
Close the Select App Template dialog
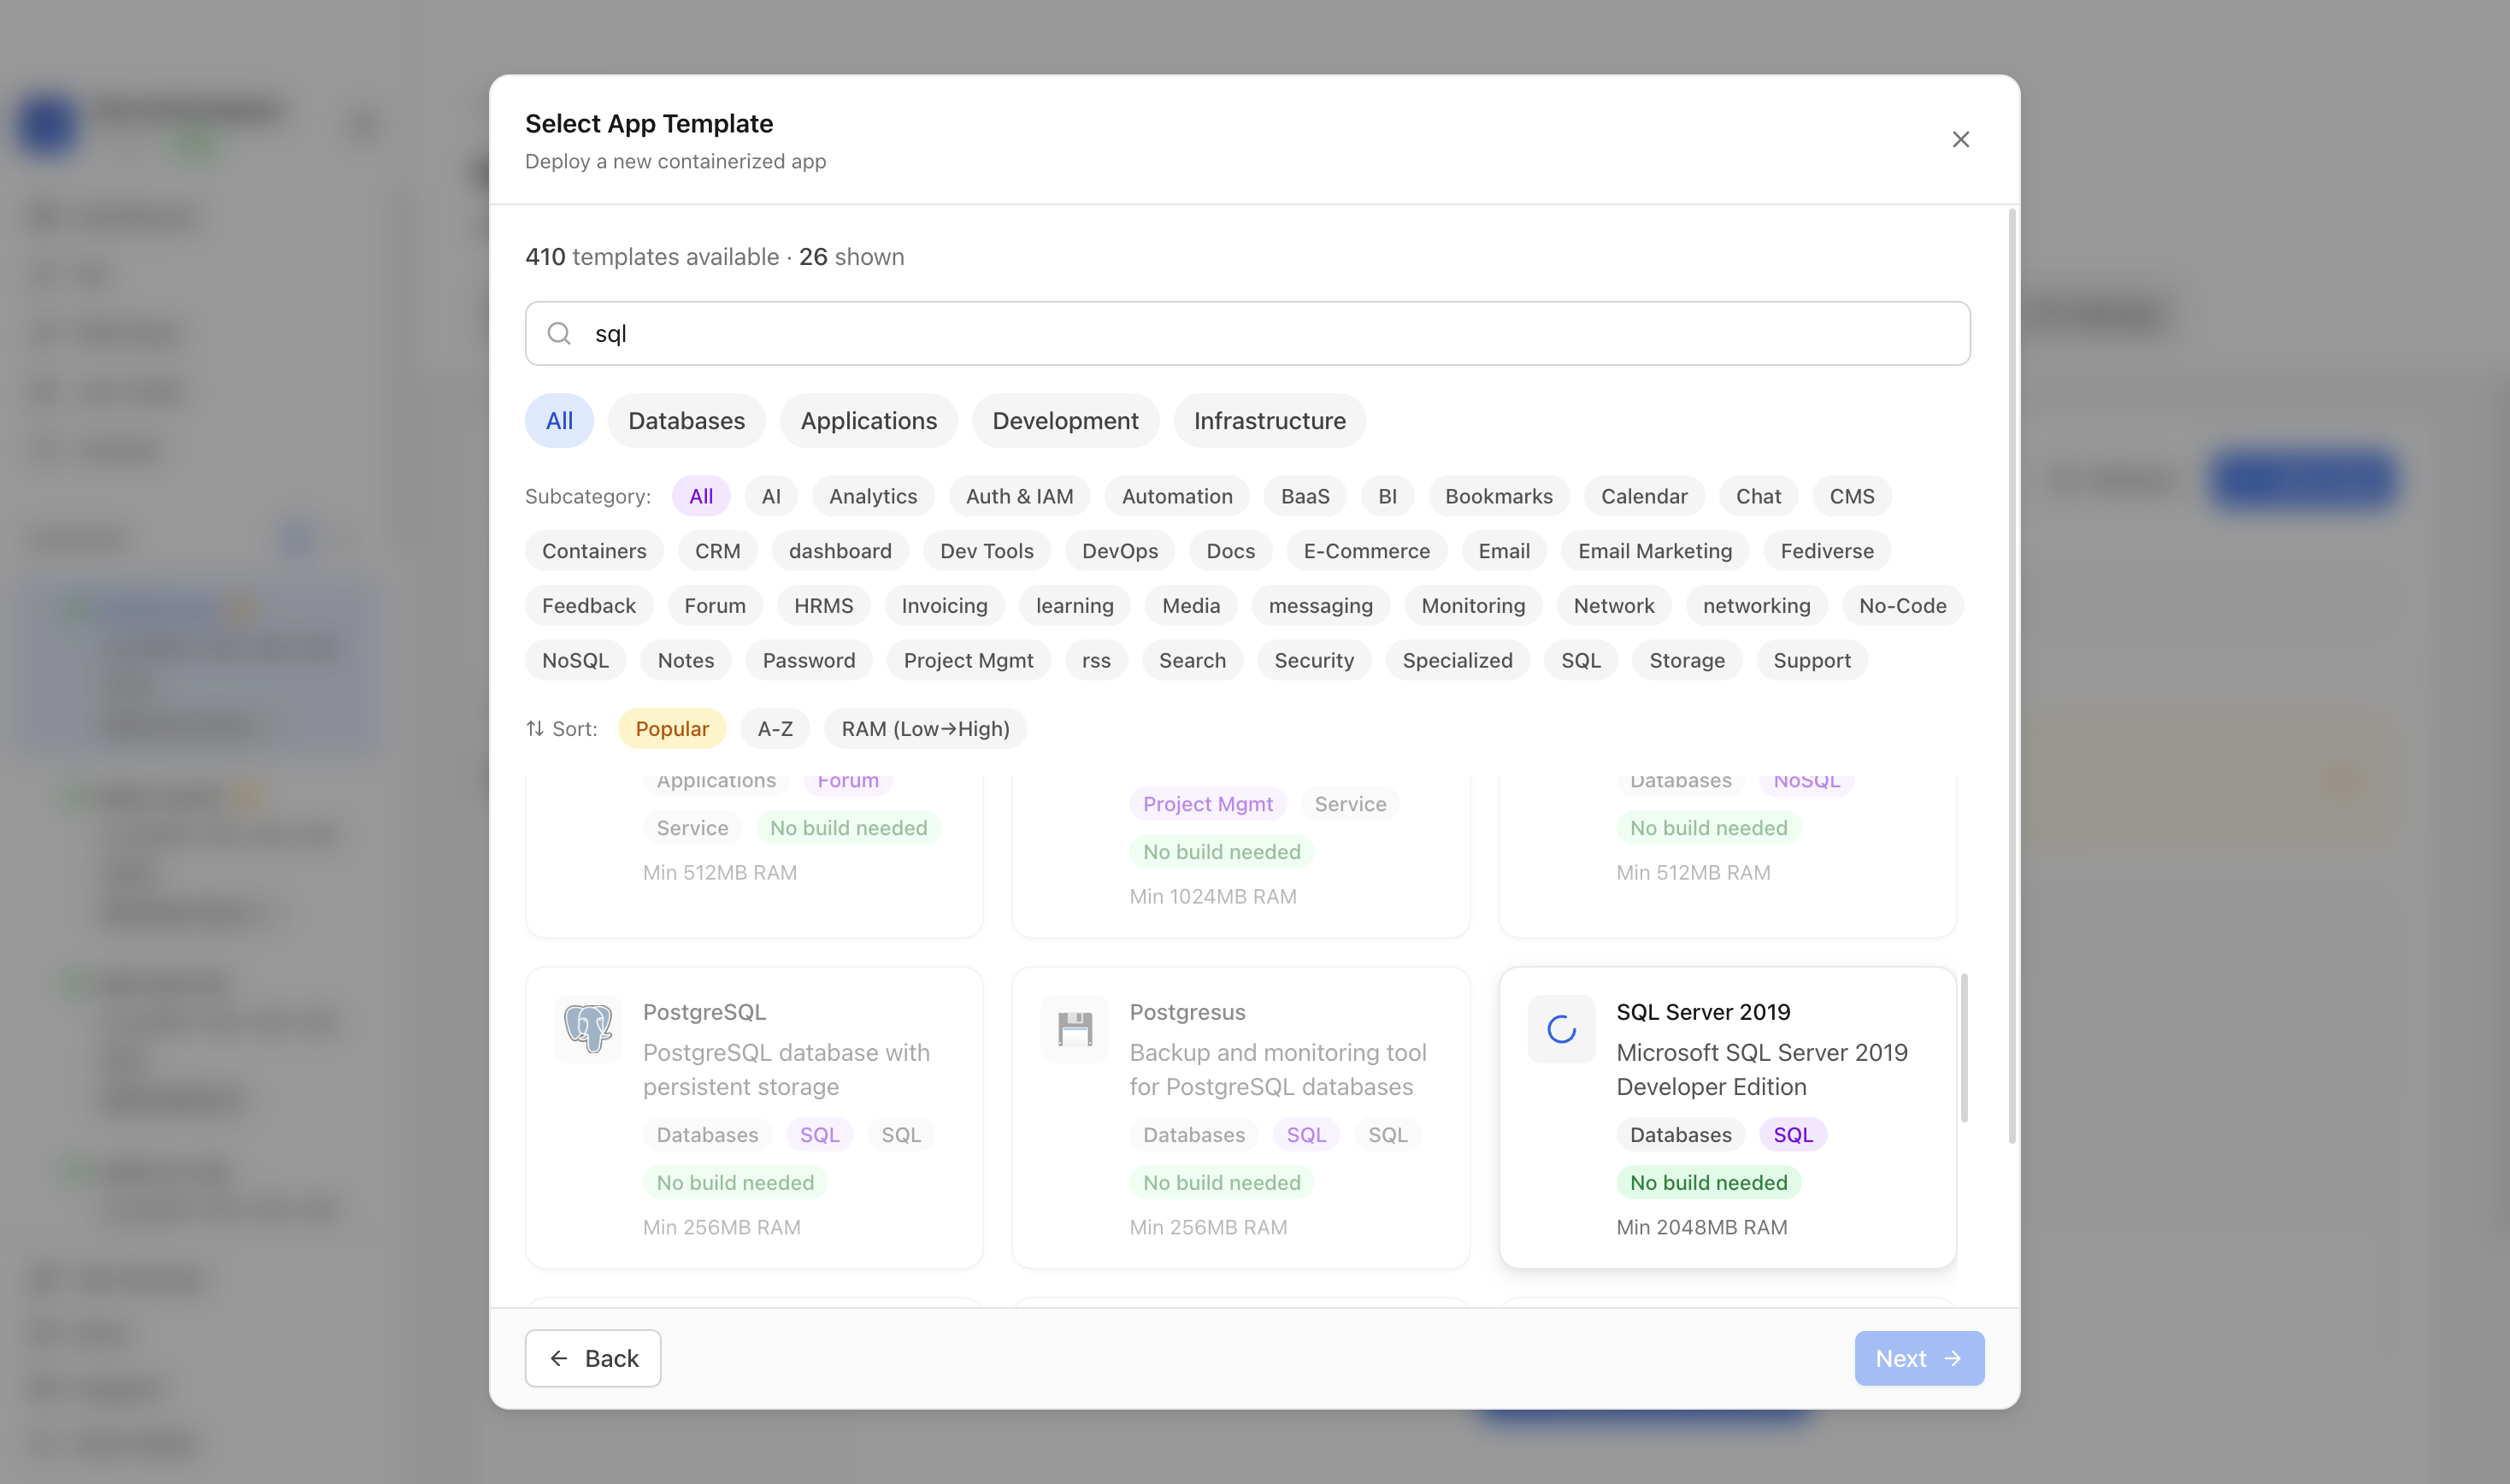point(1960,139)
